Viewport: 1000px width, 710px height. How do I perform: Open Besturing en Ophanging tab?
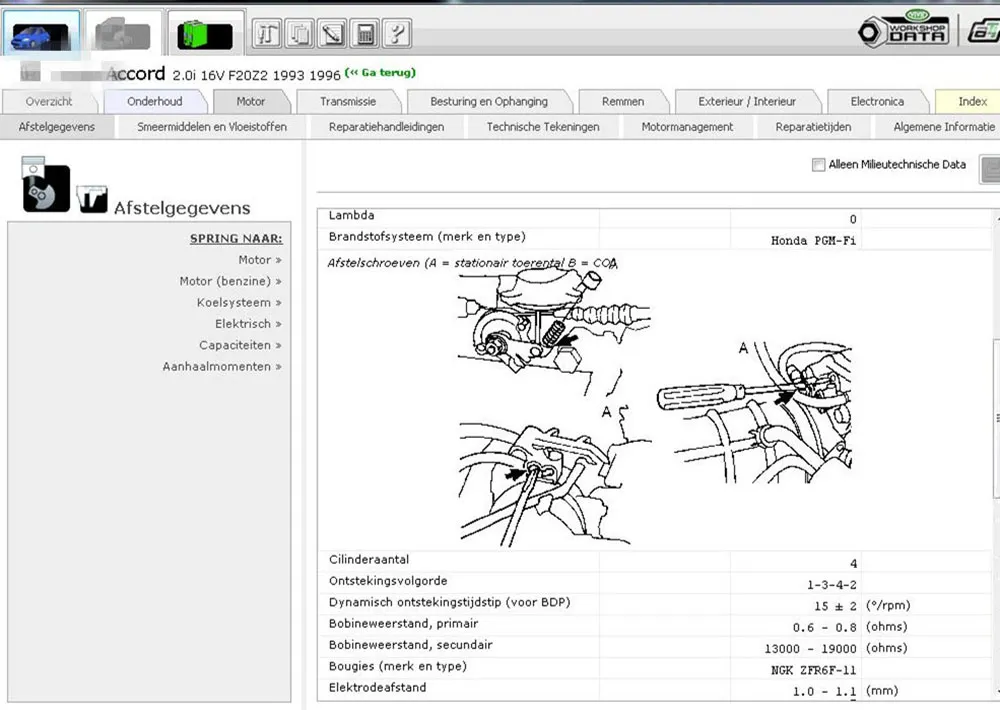pos(489,101)
